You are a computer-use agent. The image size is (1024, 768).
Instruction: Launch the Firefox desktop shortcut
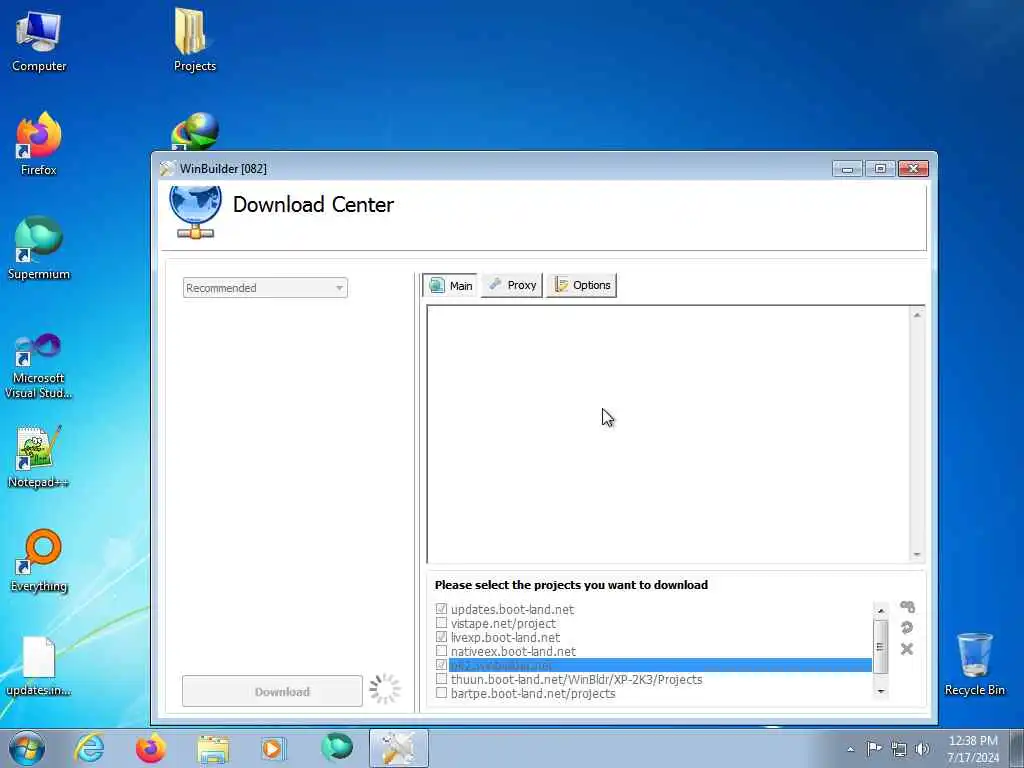[39, 144]
